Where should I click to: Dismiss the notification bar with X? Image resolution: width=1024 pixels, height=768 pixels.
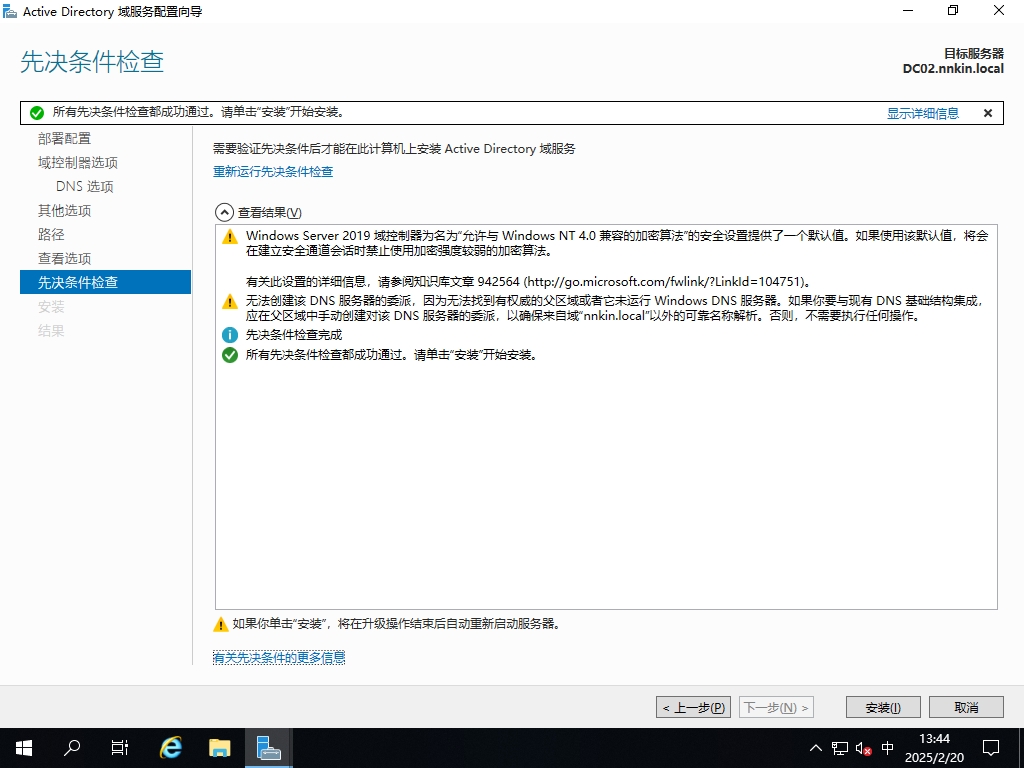pyautogui.click(x=988, y=113)
